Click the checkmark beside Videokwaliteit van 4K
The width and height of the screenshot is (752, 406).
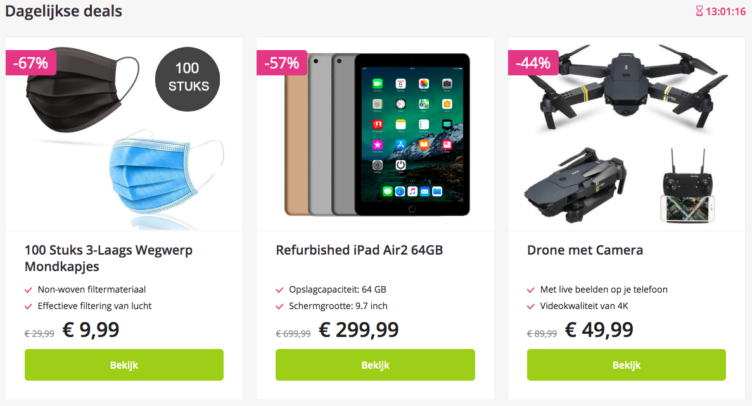pos(530,306)
